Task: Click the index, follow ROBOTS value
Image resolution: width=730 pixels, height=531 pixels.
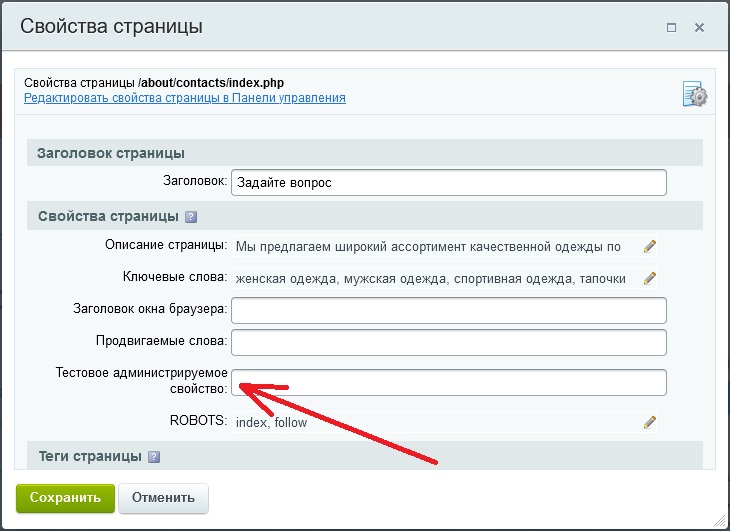Action: point(271,423)
